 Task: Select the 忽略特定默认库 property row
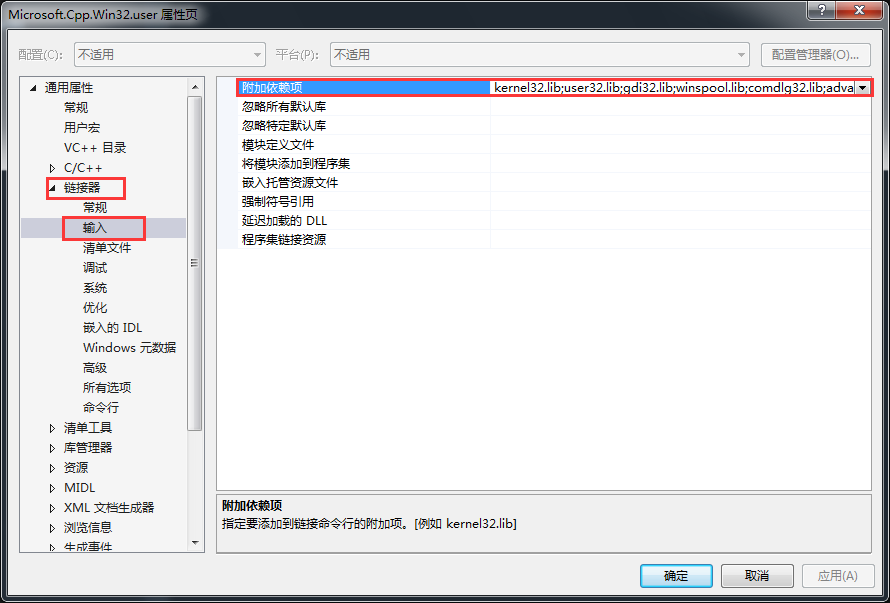pos(553,125)
